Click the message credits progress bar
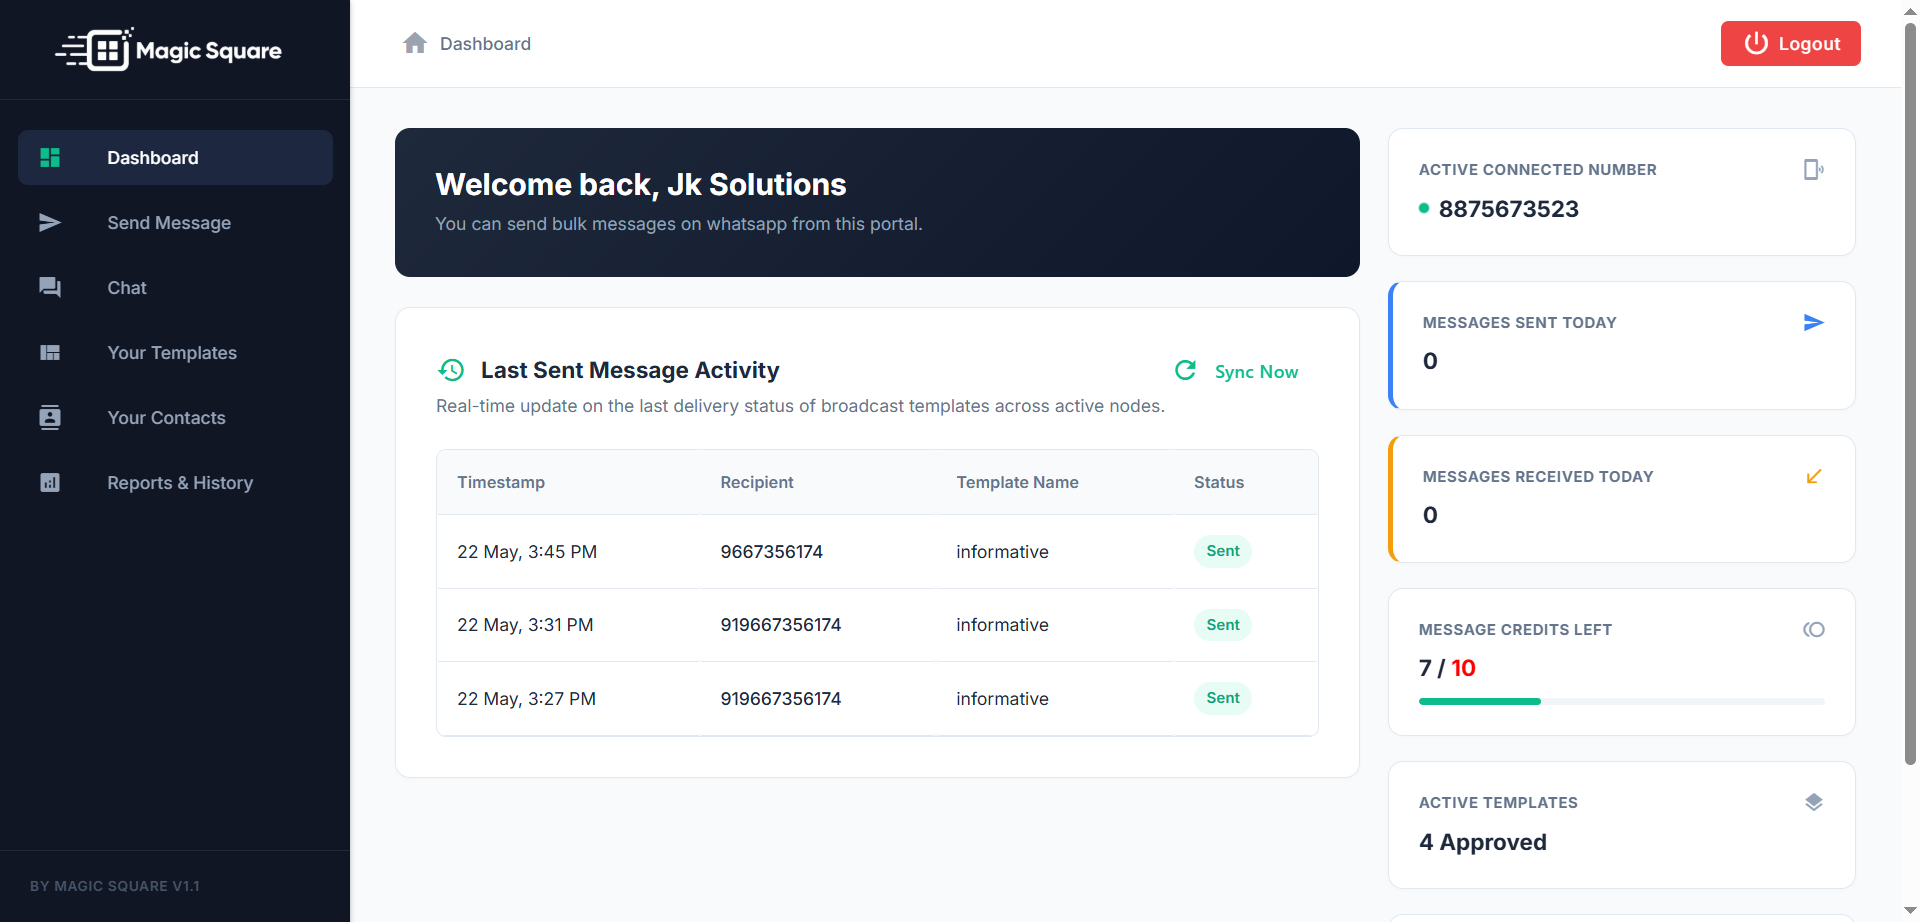 pyautogui.click(x=1621, y=701)
